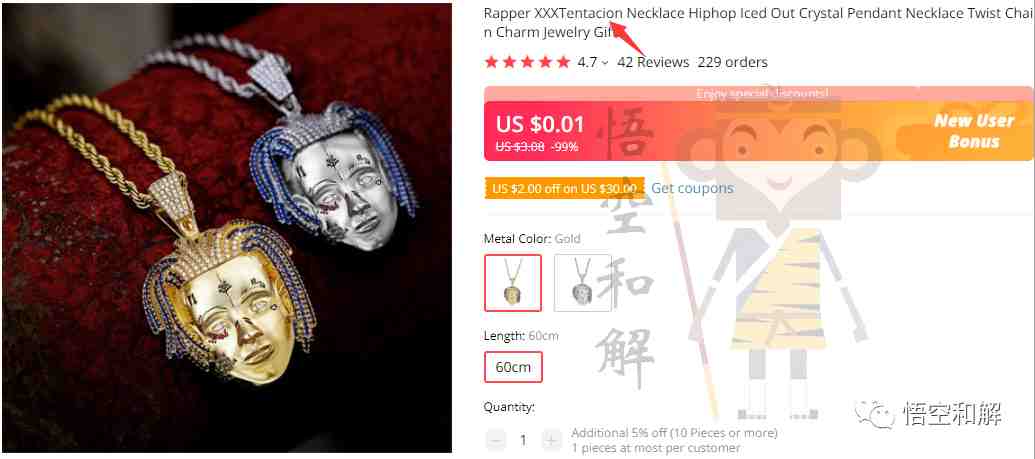1035x459 pixels.
Task: Click the New User Bonus banner
Action: tap(974, 131)
